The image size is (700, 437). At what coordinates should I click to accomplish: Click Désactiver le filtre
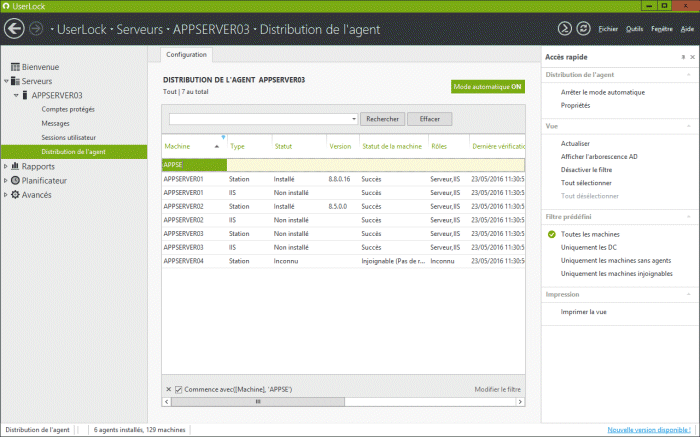click(x=586, y=170)
